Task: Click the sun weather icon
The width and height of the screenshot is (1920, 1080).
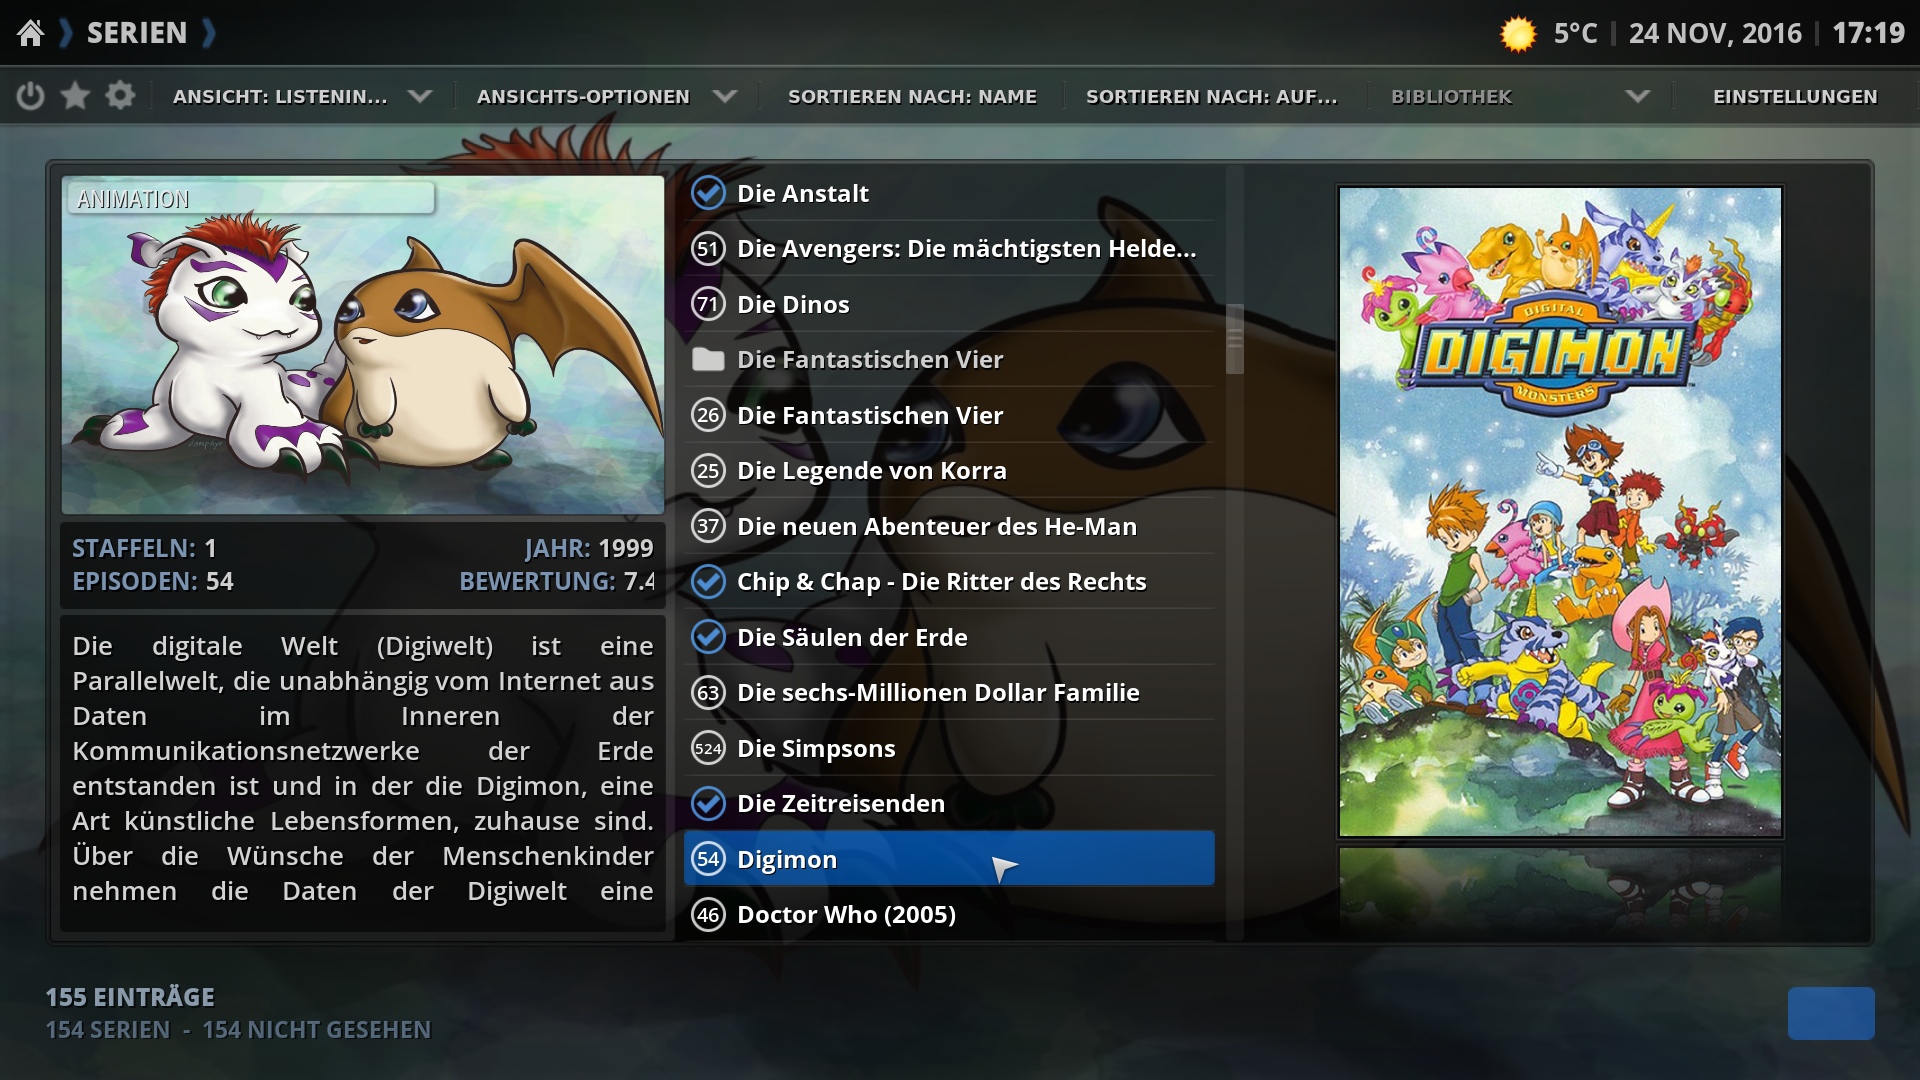Action: tap(1518, 34)
